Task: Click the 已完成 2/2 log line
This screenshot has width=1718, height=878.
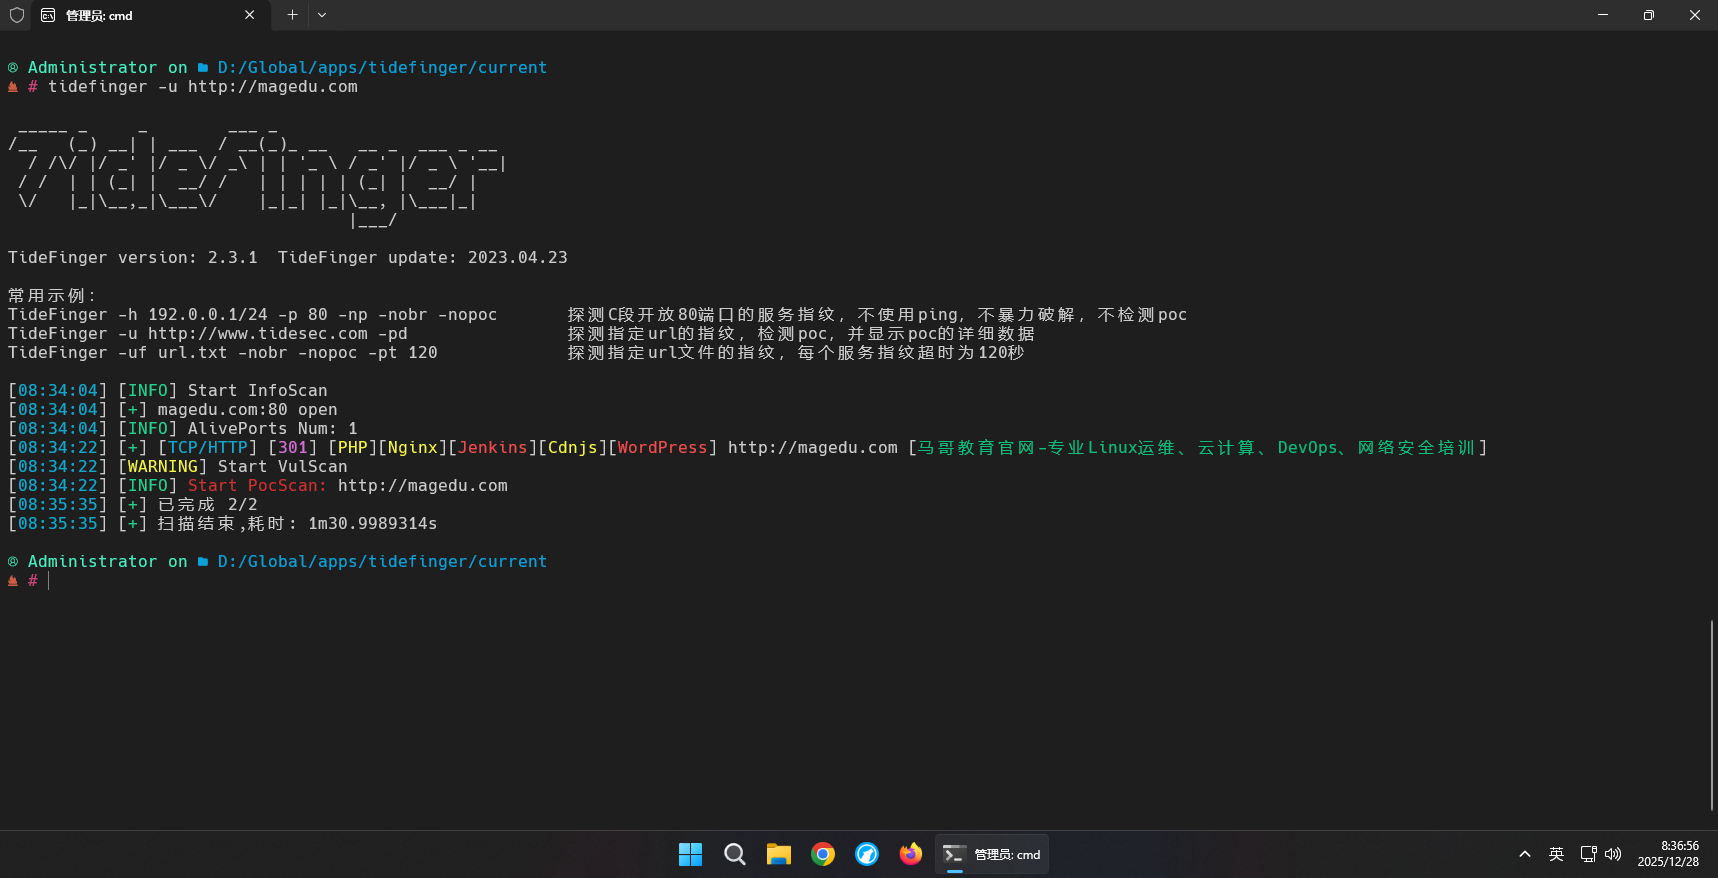Action: click(133, 505)
